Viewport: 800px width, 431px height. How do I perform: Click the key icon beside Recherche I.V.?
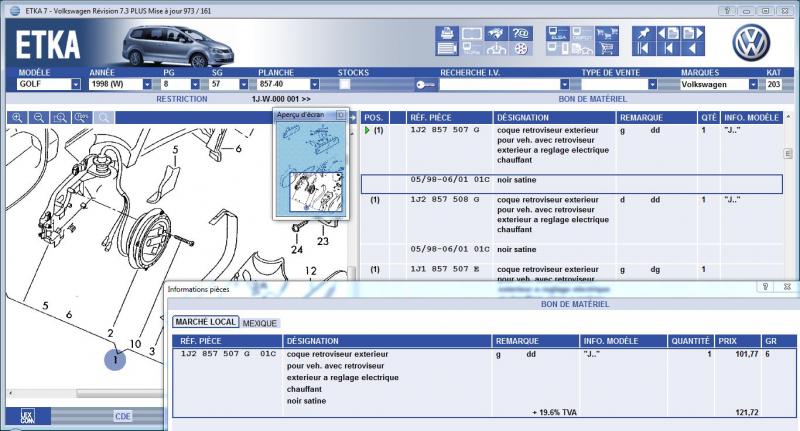(x=426, y=85)
